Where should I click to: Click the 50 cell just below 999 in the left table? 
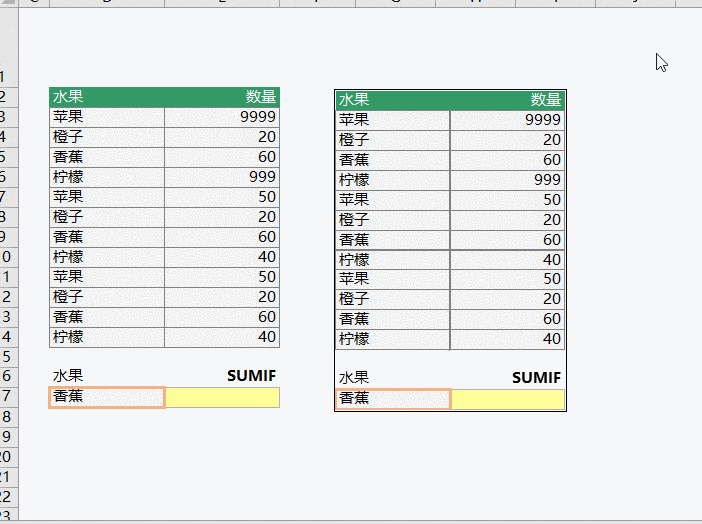[x=222, y=197]
